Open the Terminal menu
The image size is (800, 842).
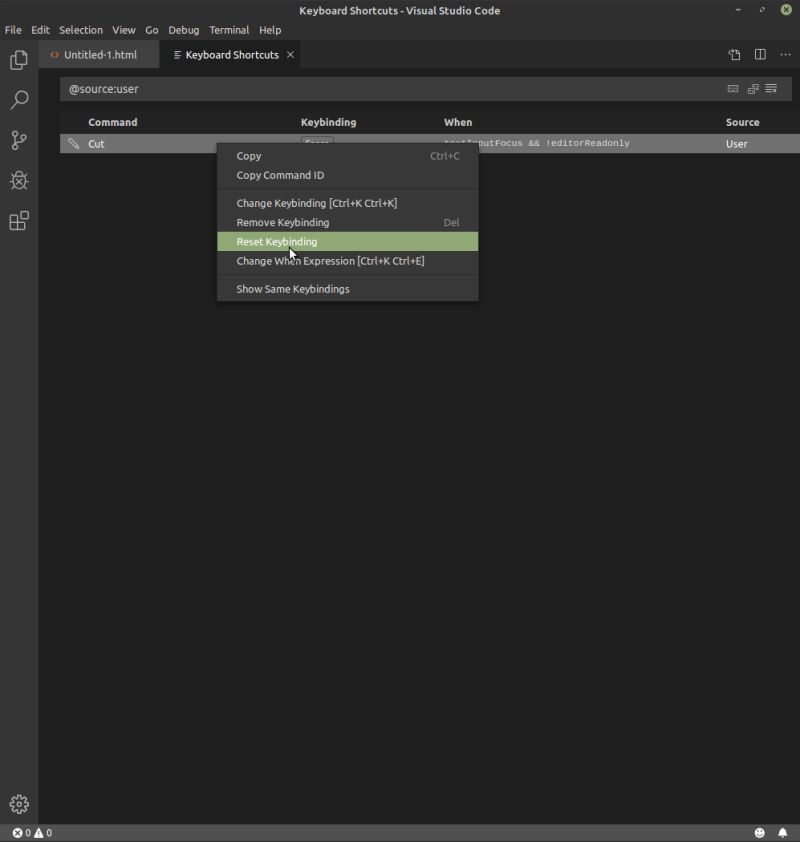click(228, 30)
